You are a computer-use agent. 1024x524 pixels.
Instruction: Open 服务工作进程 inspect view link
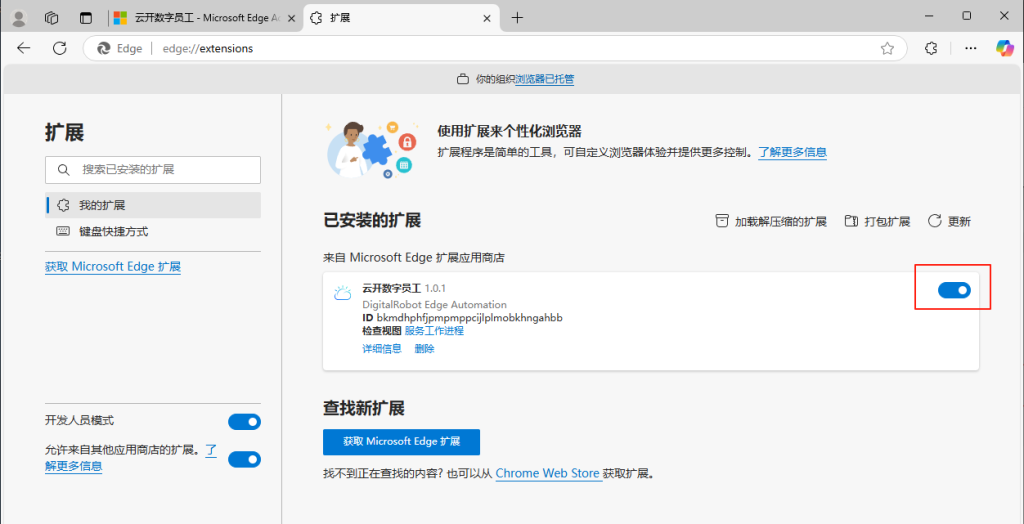coord(434,331)
